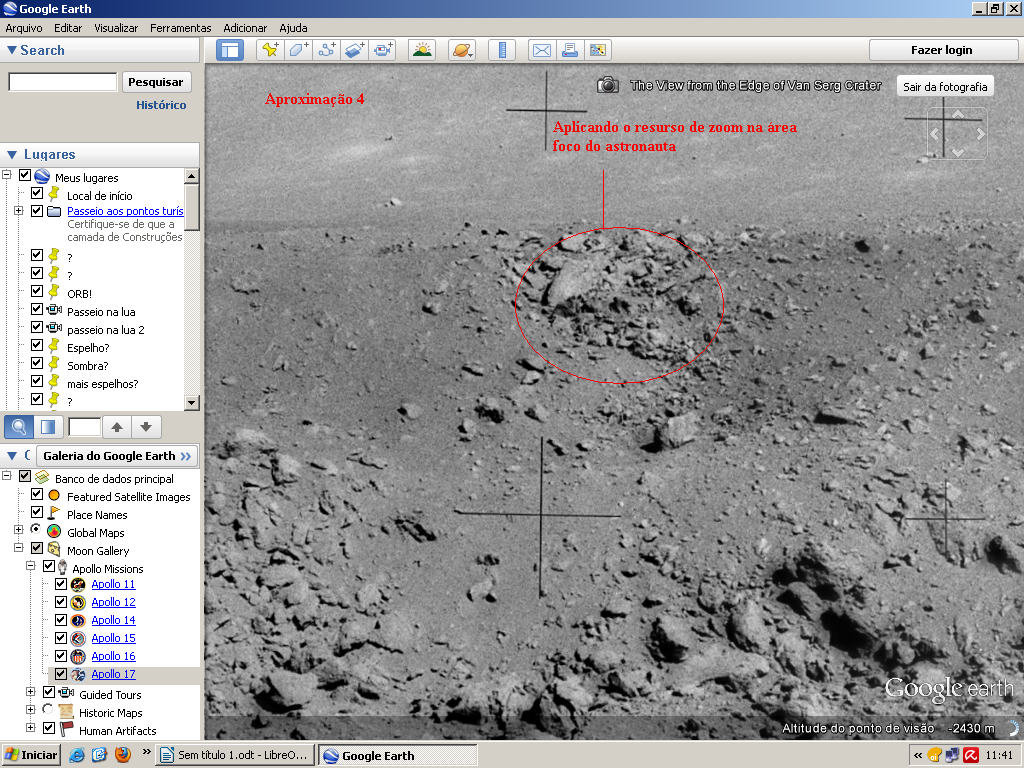Switch to Sem título 1.odt LibreOffice window
Screen dimensions: 1024x768
tap(235, 755)
